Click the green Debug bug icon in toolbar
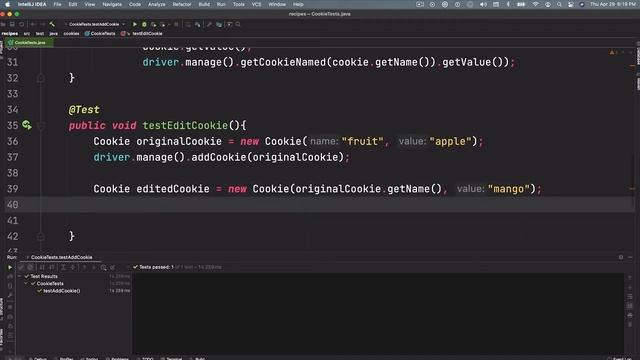This screenshot has height=360, width=640. [144, 24]
